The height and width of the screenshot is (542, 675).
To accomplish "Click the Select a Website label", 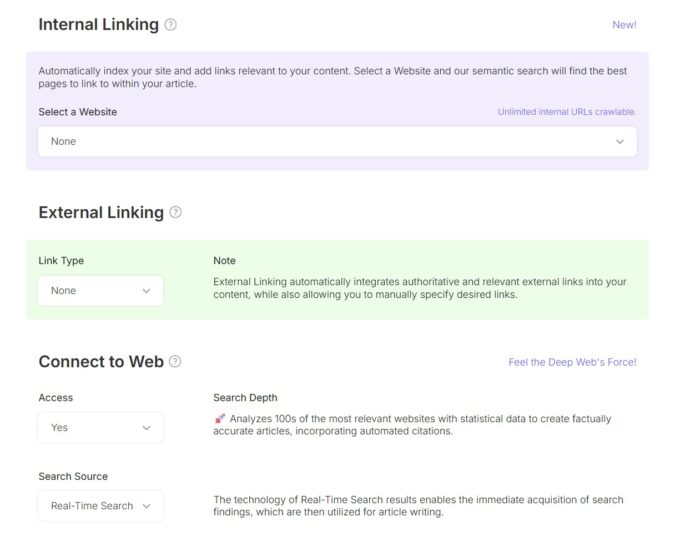I will pos(77,112).
